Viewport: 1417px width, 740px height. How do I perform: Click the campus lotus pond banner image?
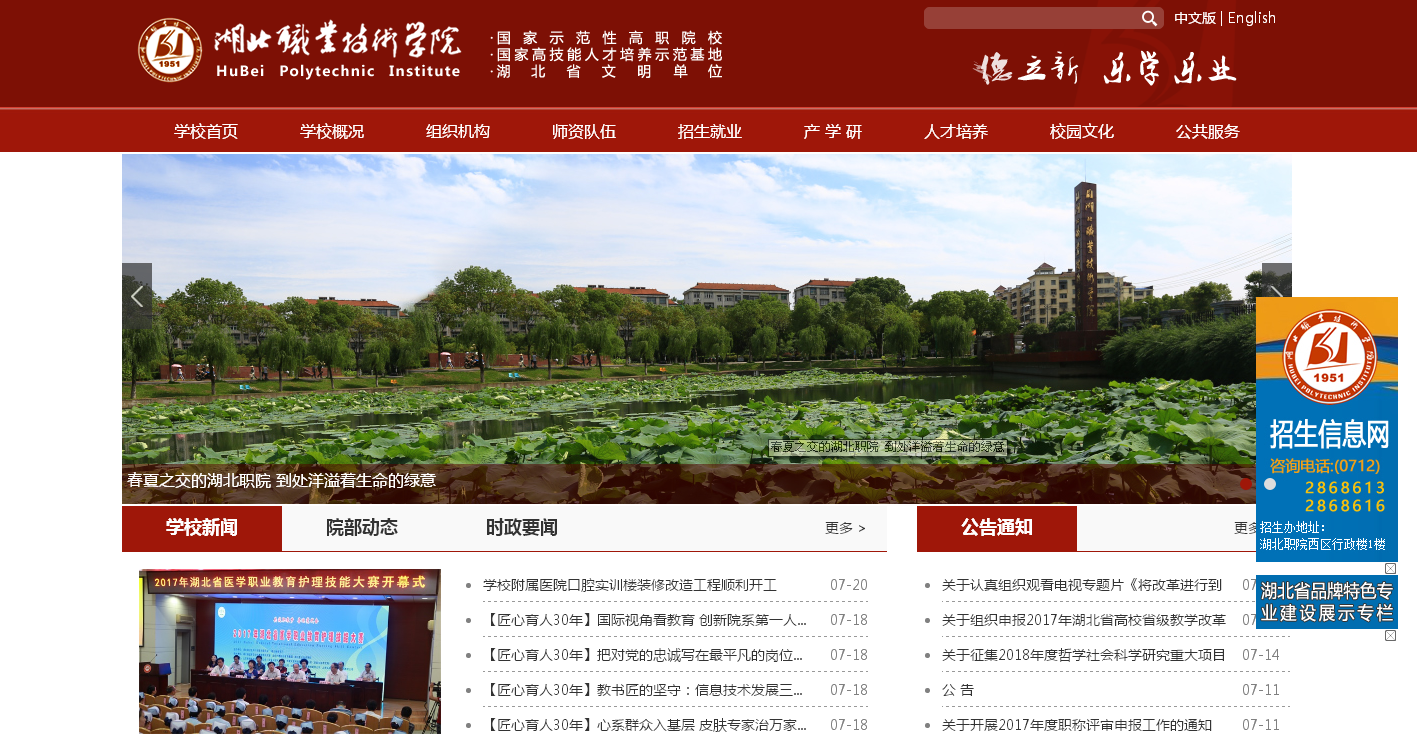point(707,328)
